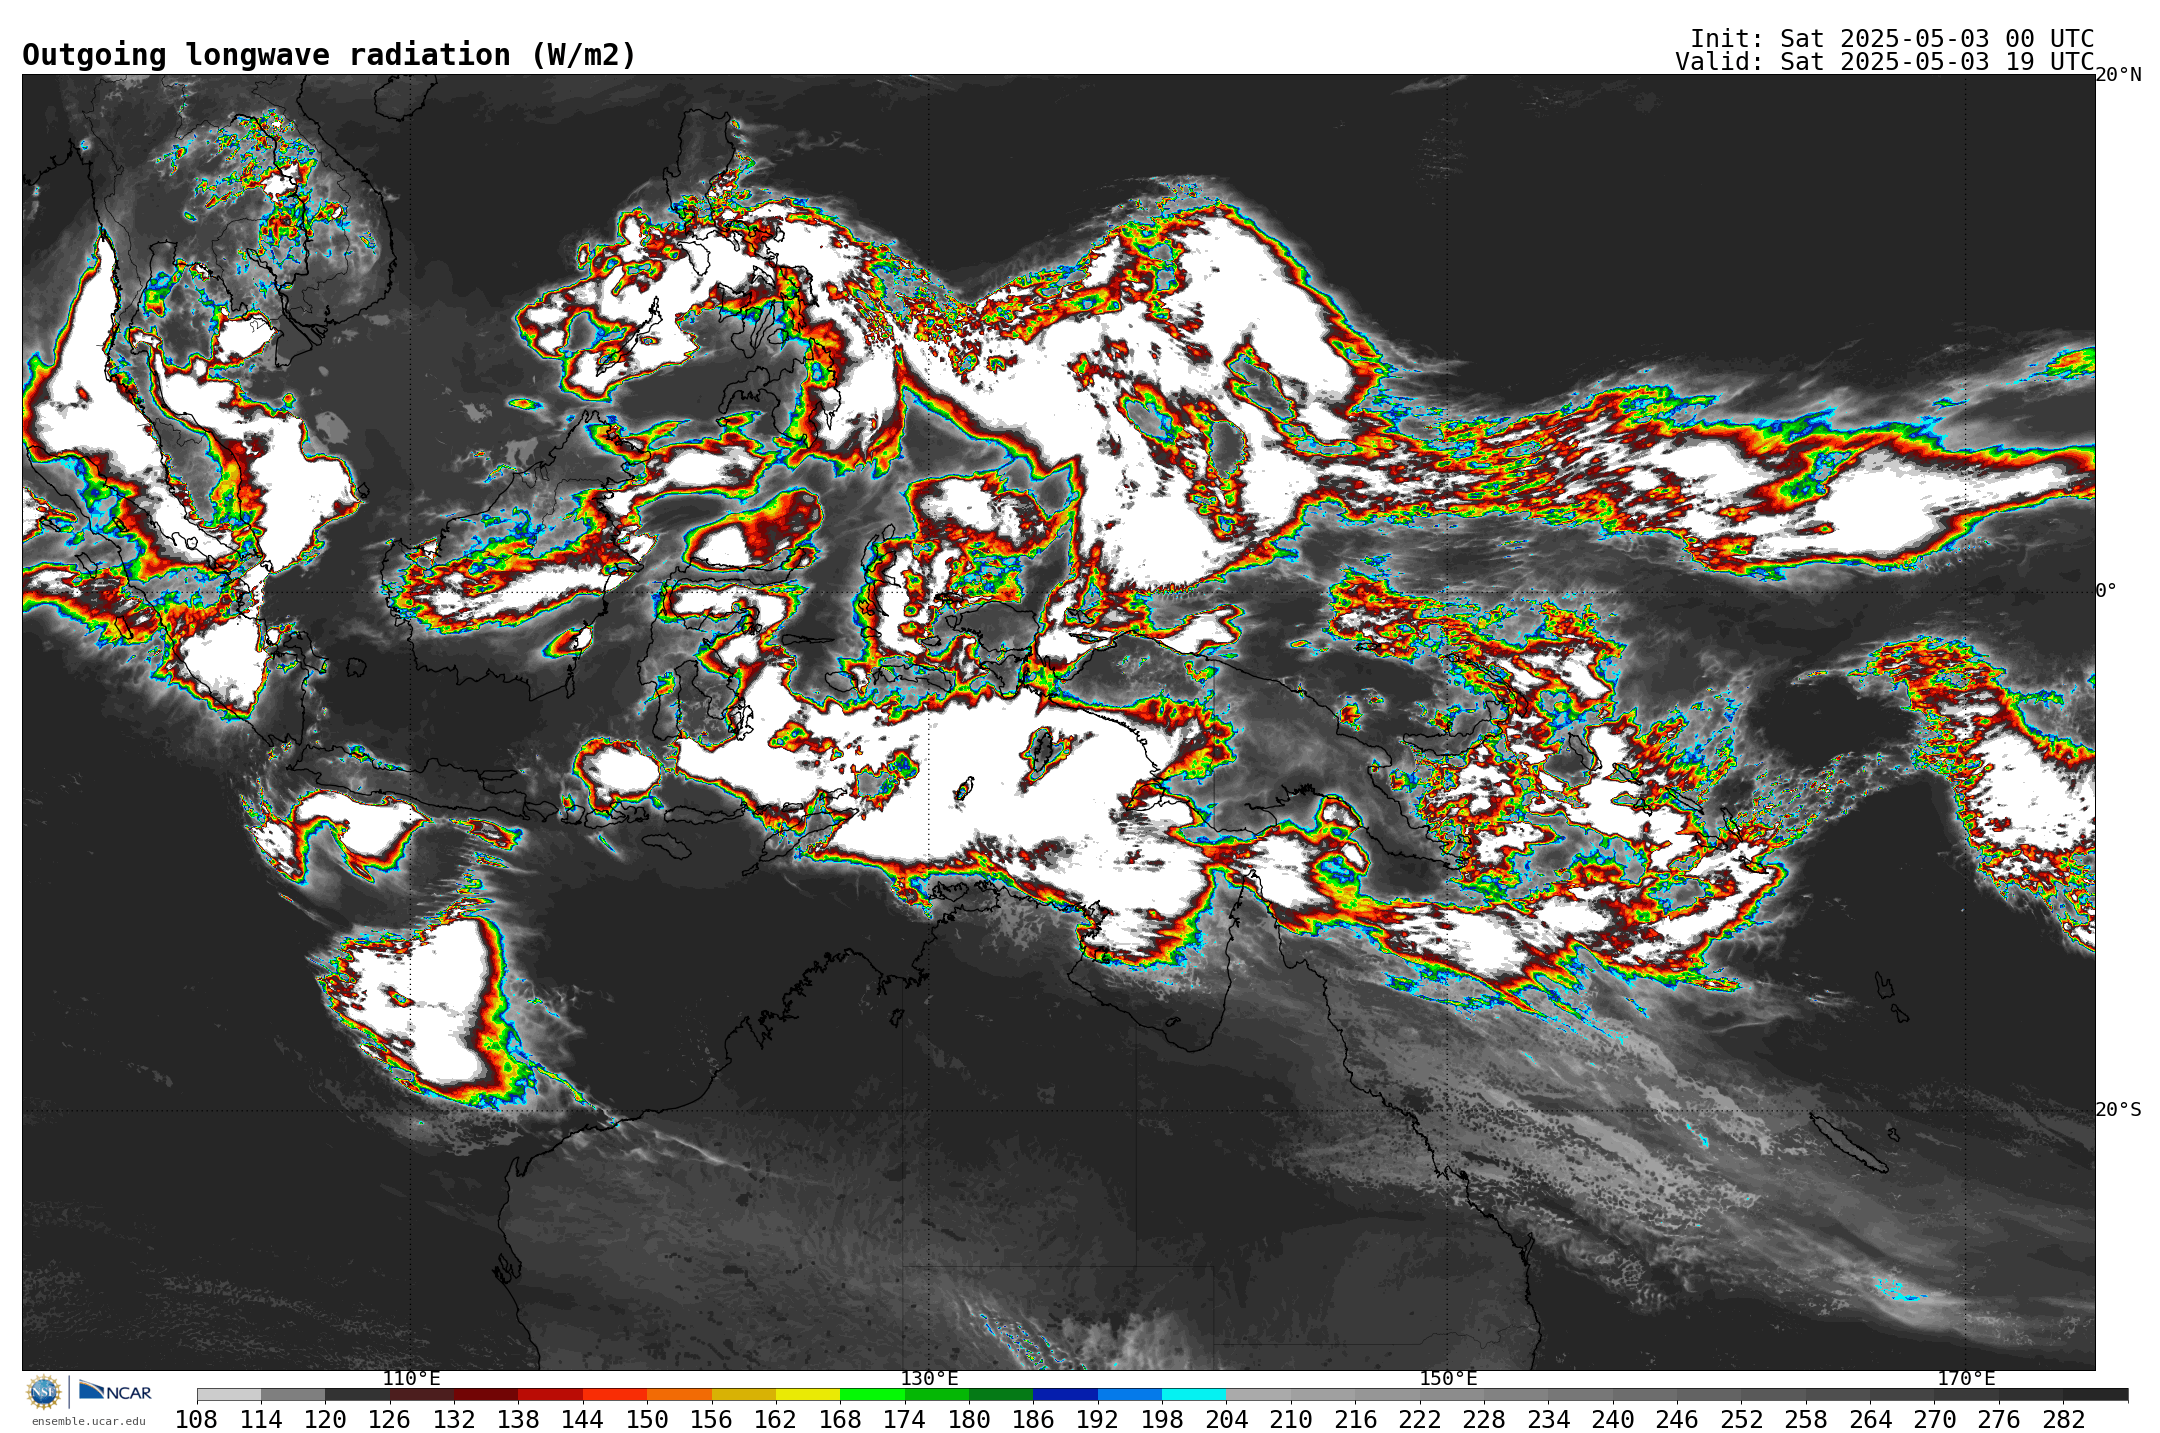The width and height of the screenshot is (2160, 1433).
Task: Pick the navy blue 186–192 colorbar swatch
Action: point(1065,1395)
